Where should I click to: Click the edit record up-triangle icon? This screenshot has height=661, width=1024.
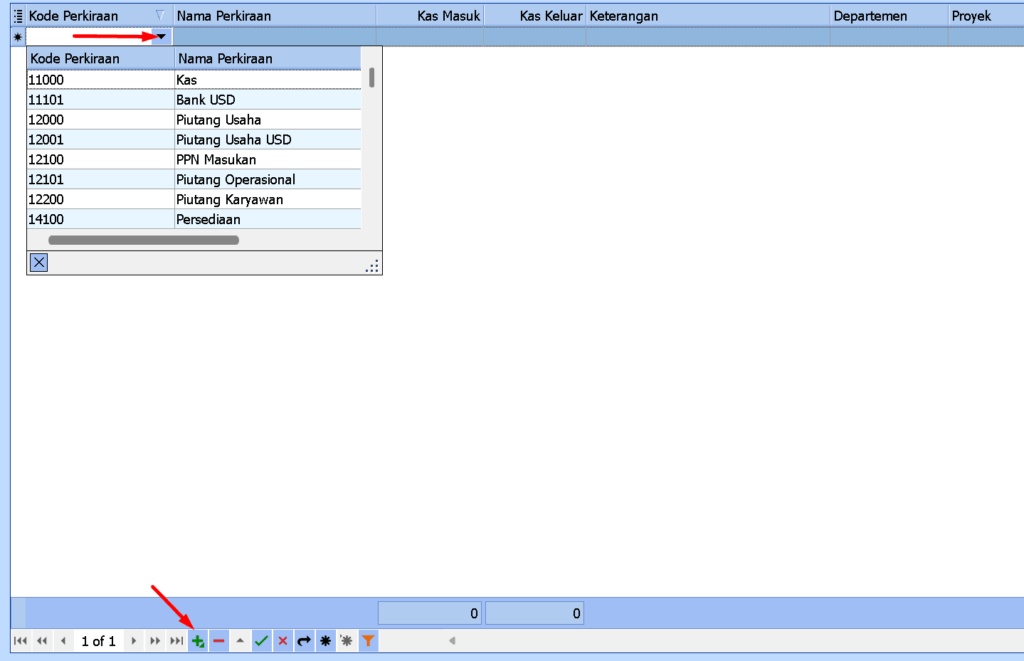pyautogui.click(x=240, y=641)
